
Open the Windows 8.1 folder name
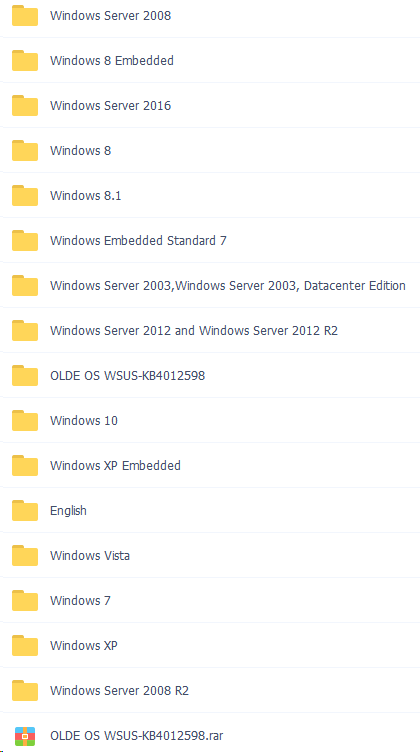tap(85, 196)
